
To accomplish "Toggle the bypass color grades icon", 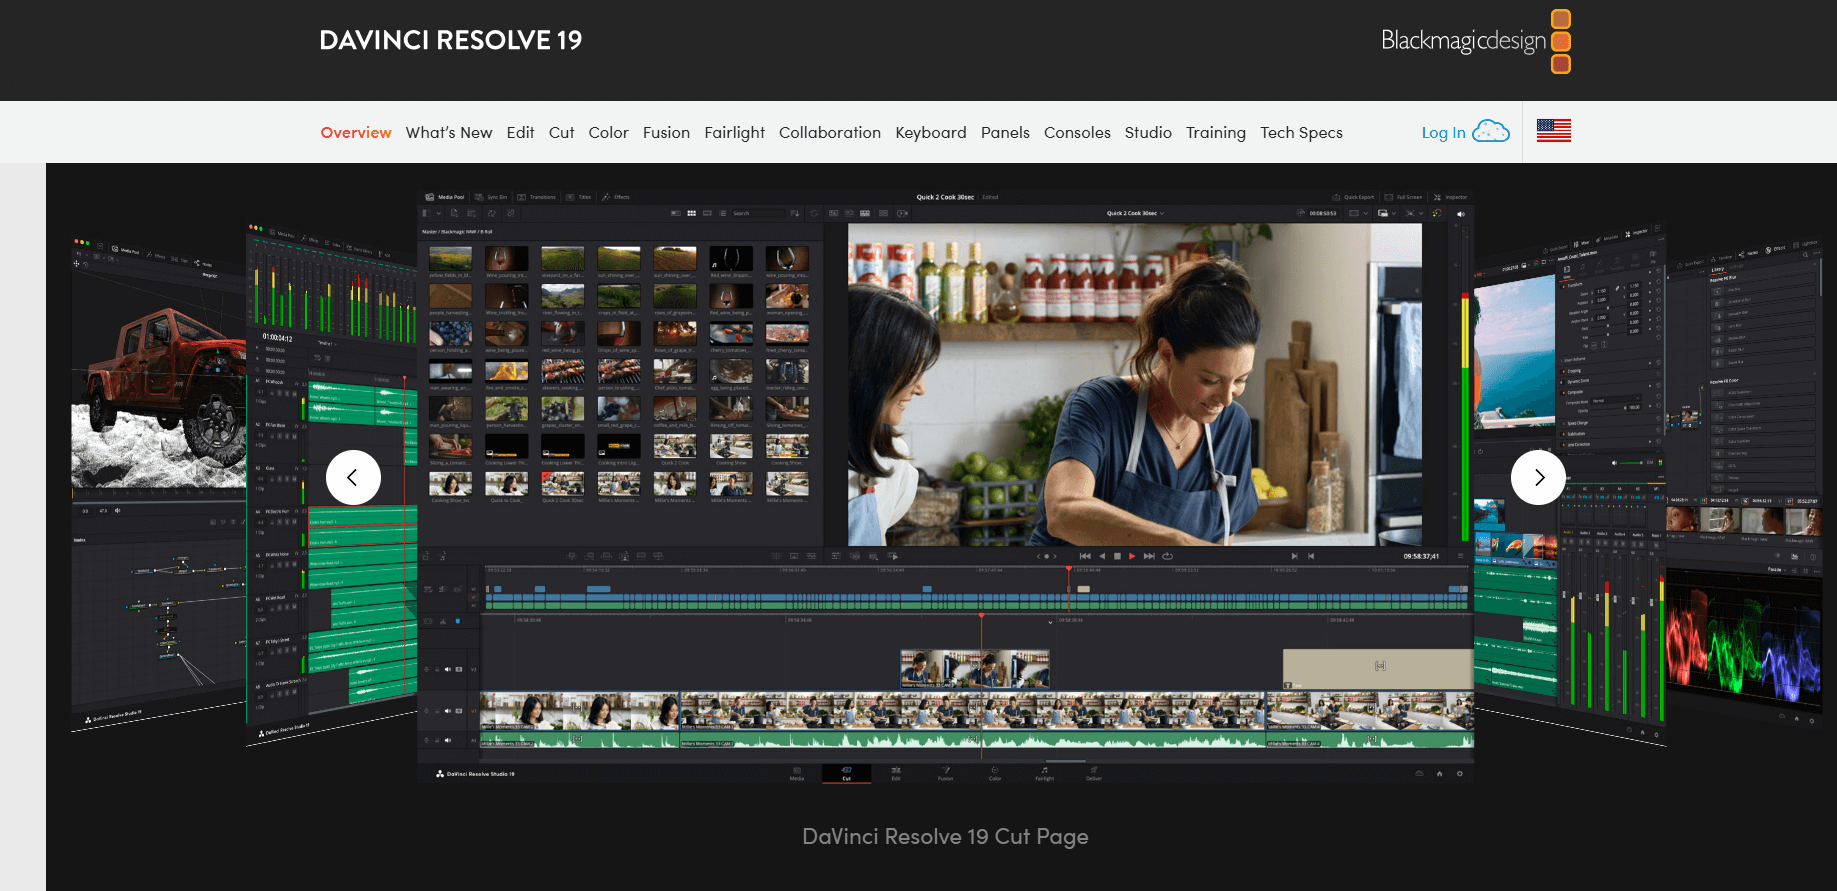I will (x=1437, y=213).
